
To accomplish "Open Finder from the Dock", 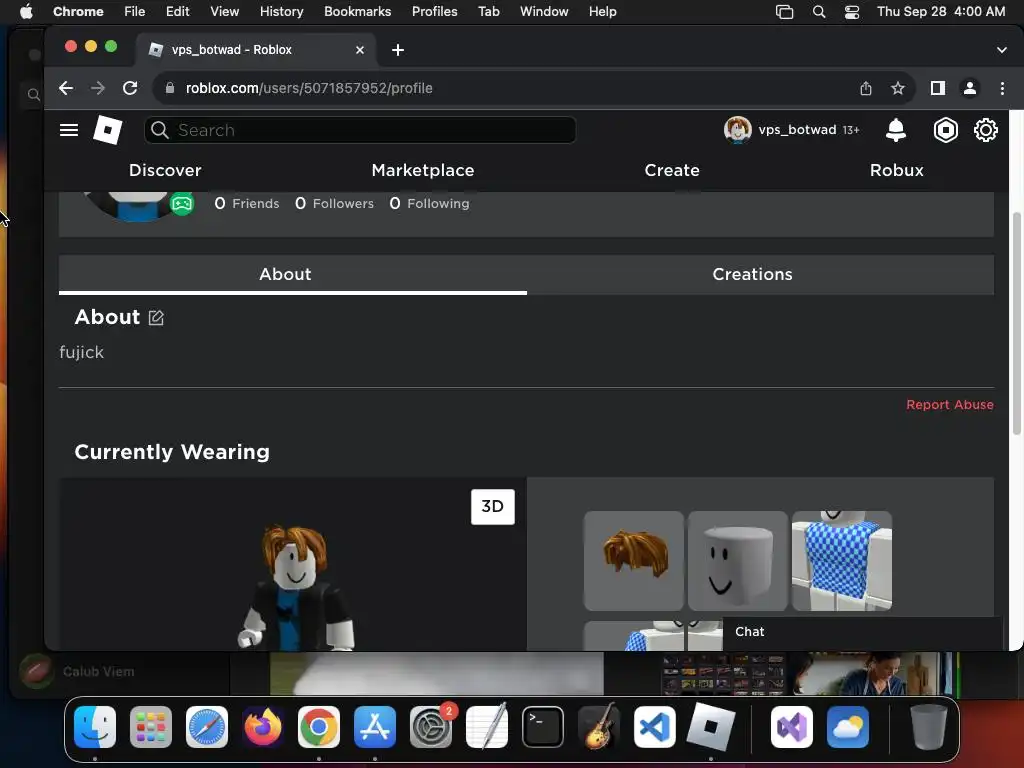I will 95,726.
